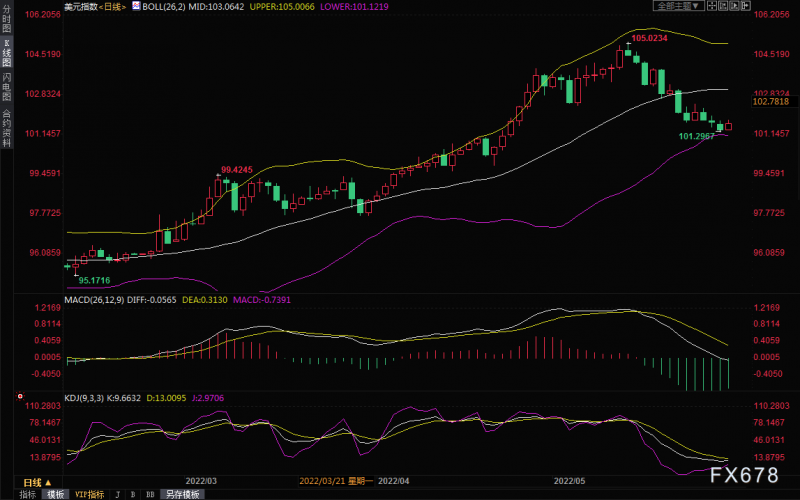
Task: Click the 2022/03/21 星期一 date marker
Action: [336, 481]
